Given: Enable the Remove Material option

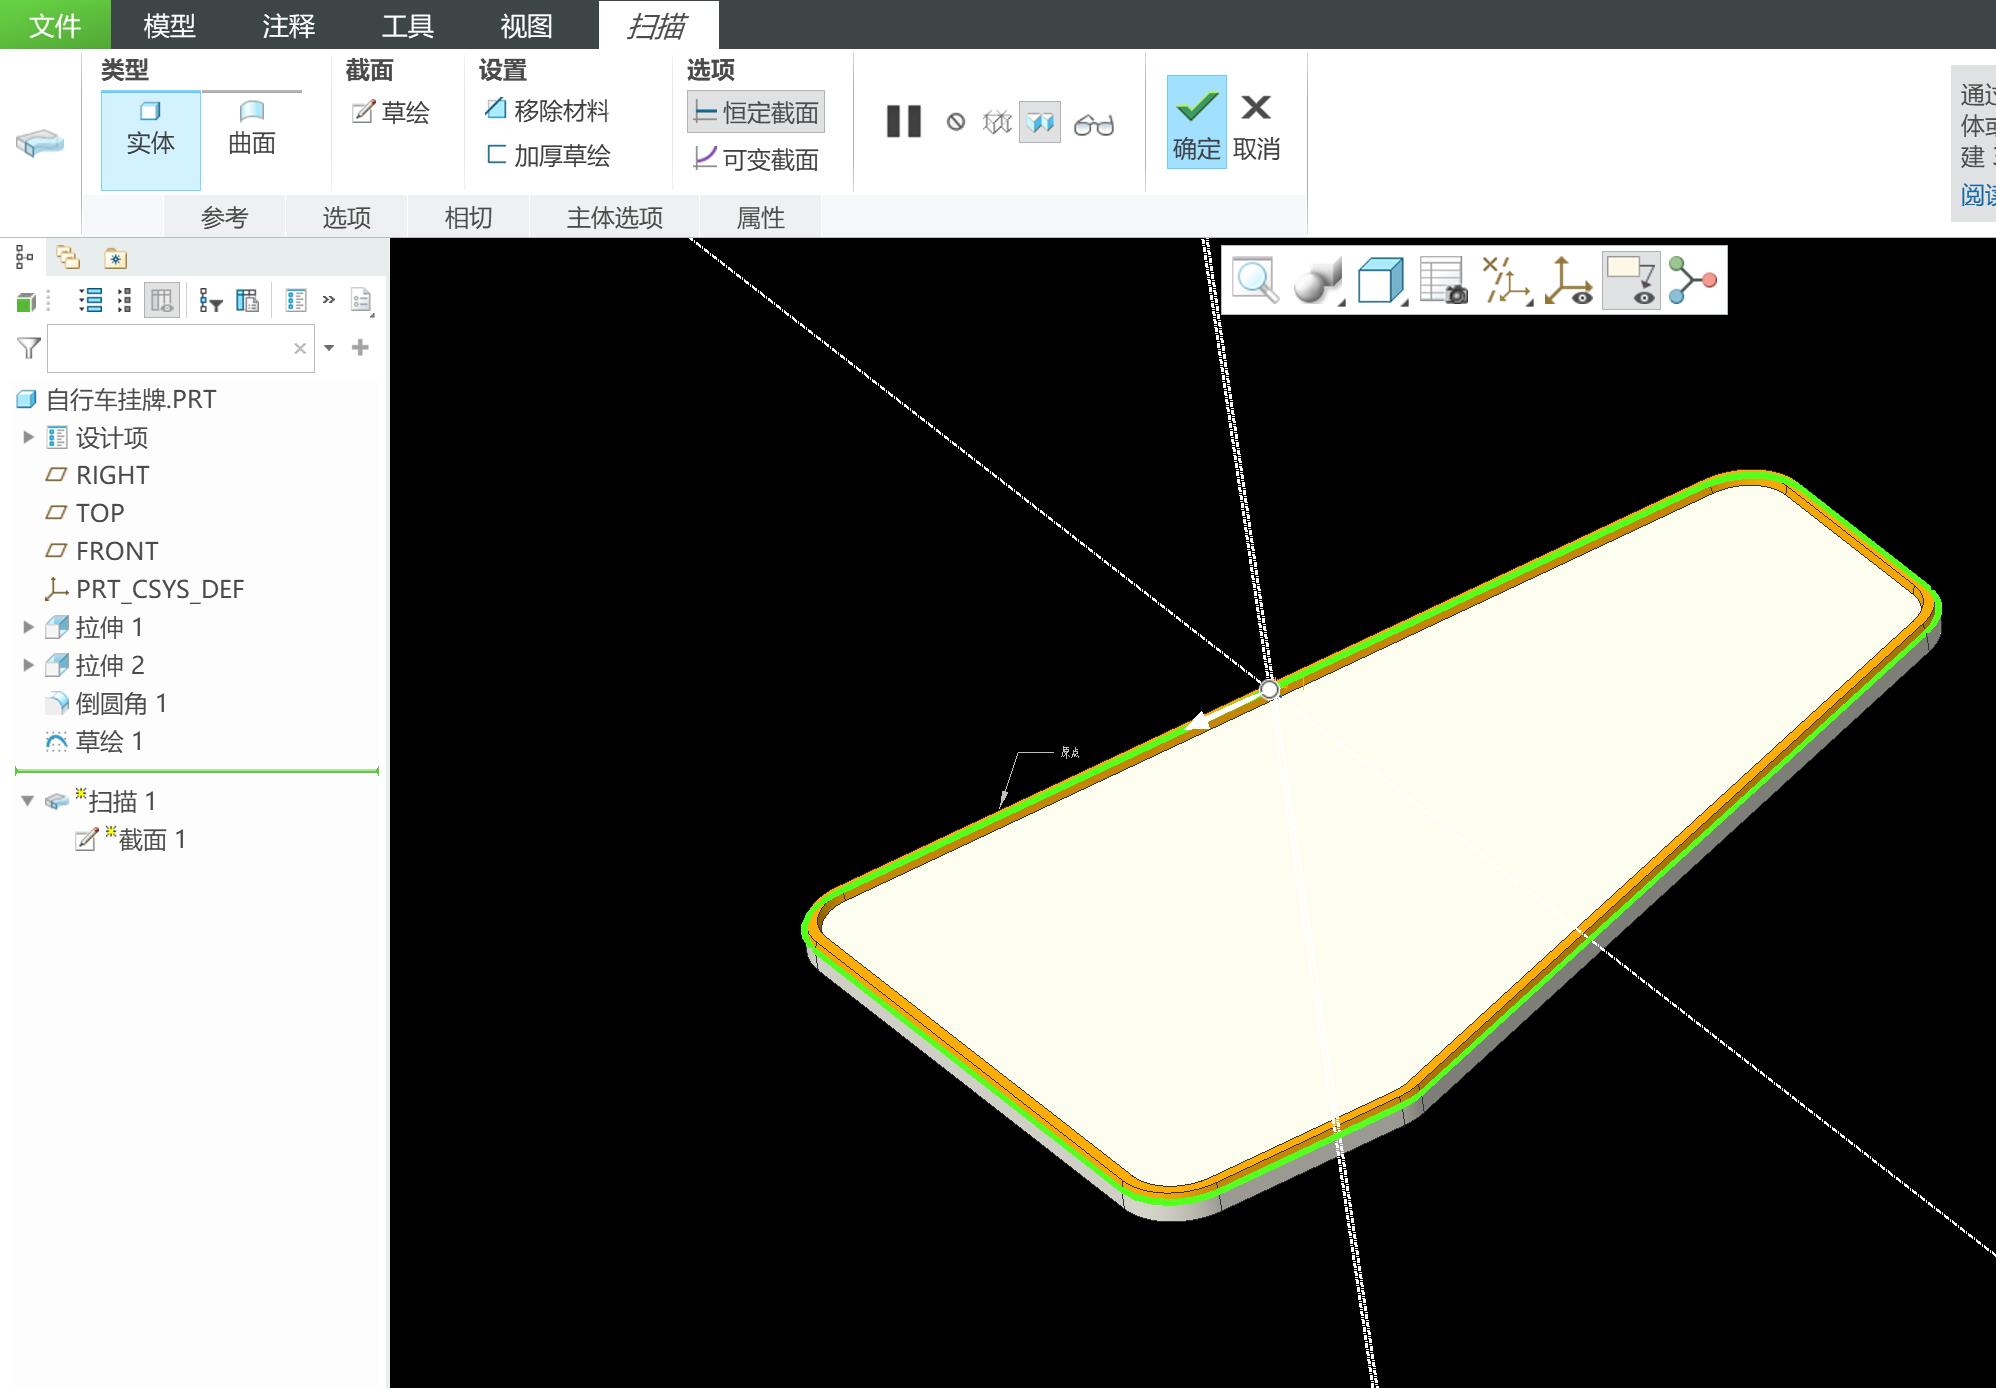Looking at the screenshot, I should [547, 110].
